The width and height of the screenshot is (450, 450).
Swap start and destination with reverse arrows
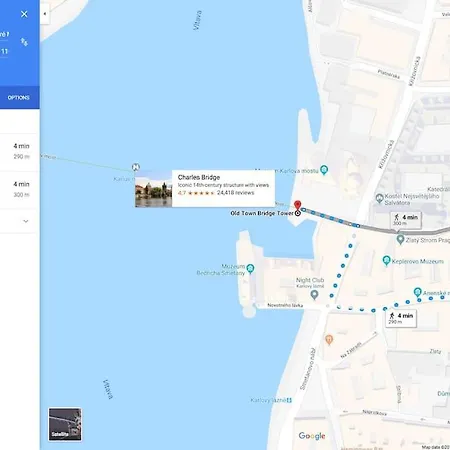pyautogui.click(x=24, y=42)
